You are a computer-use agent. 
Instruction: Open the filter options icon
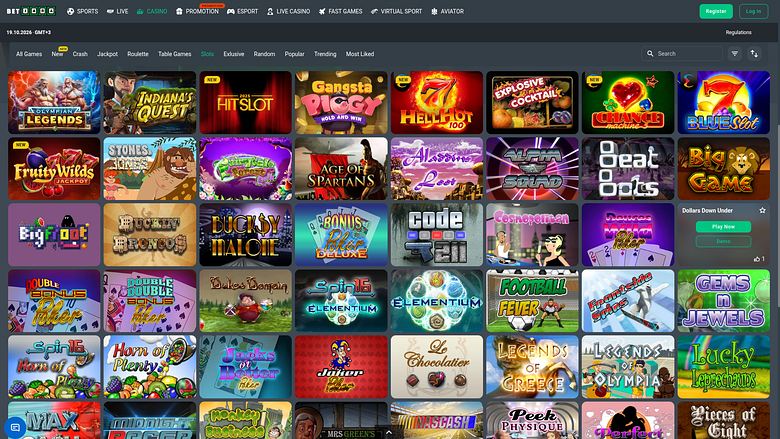point(735,53)
